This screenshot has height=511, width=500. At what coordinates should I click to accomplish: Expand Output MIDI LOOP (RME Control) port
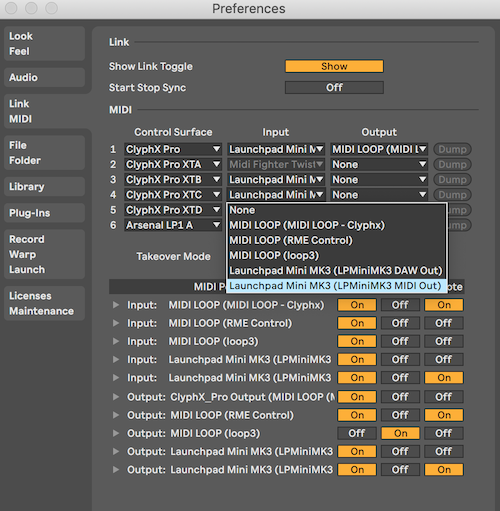pyautogui.click(x=116, y=415)
